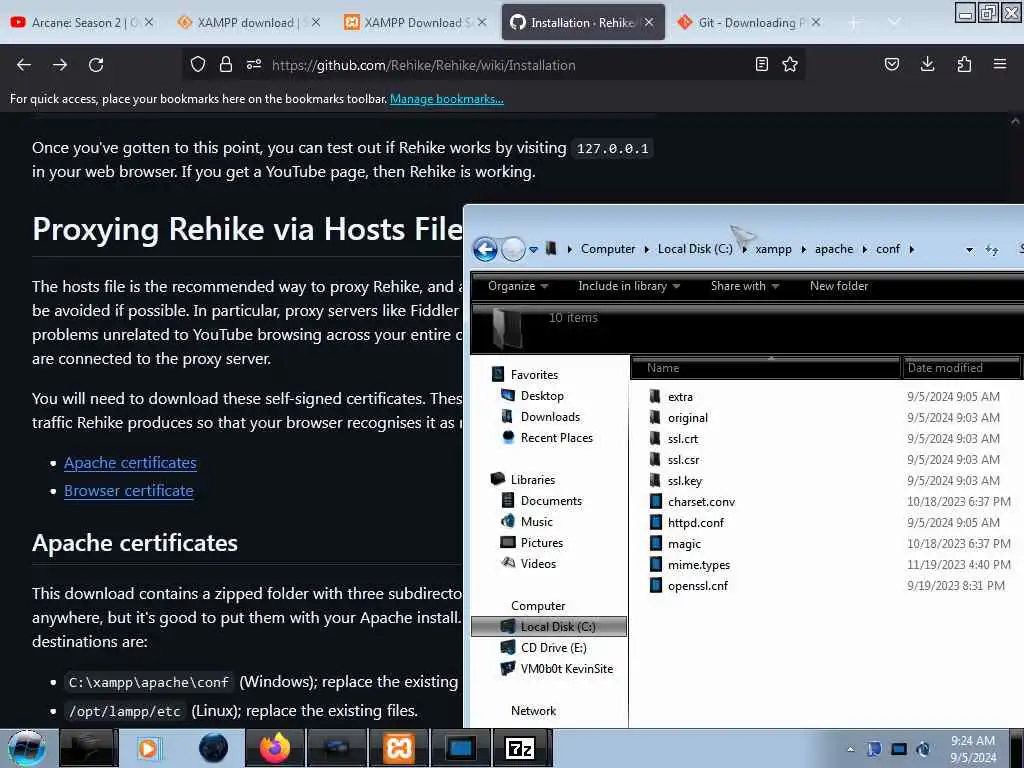Open the Organize menu

(x=518, y=286)
